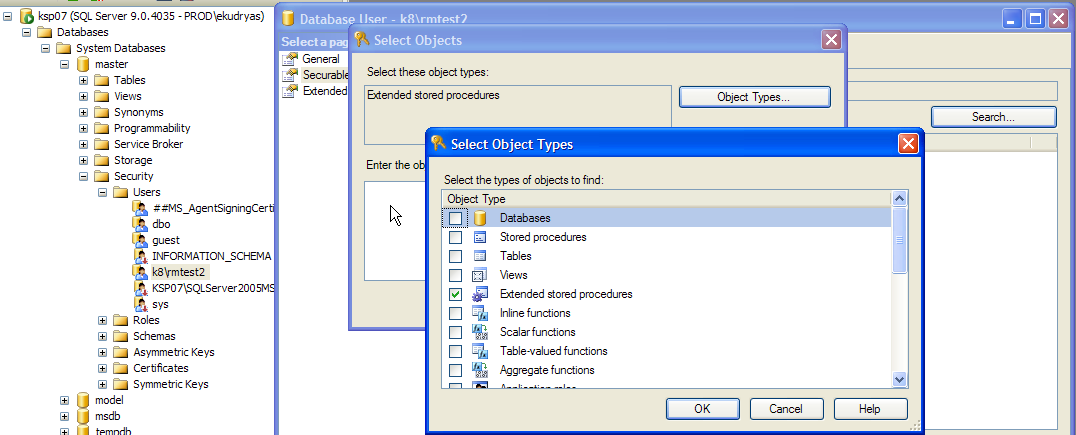This screenshot has height=435, width=1076.
Task: Click the ksp07 server icon
Action: (27, 16)
